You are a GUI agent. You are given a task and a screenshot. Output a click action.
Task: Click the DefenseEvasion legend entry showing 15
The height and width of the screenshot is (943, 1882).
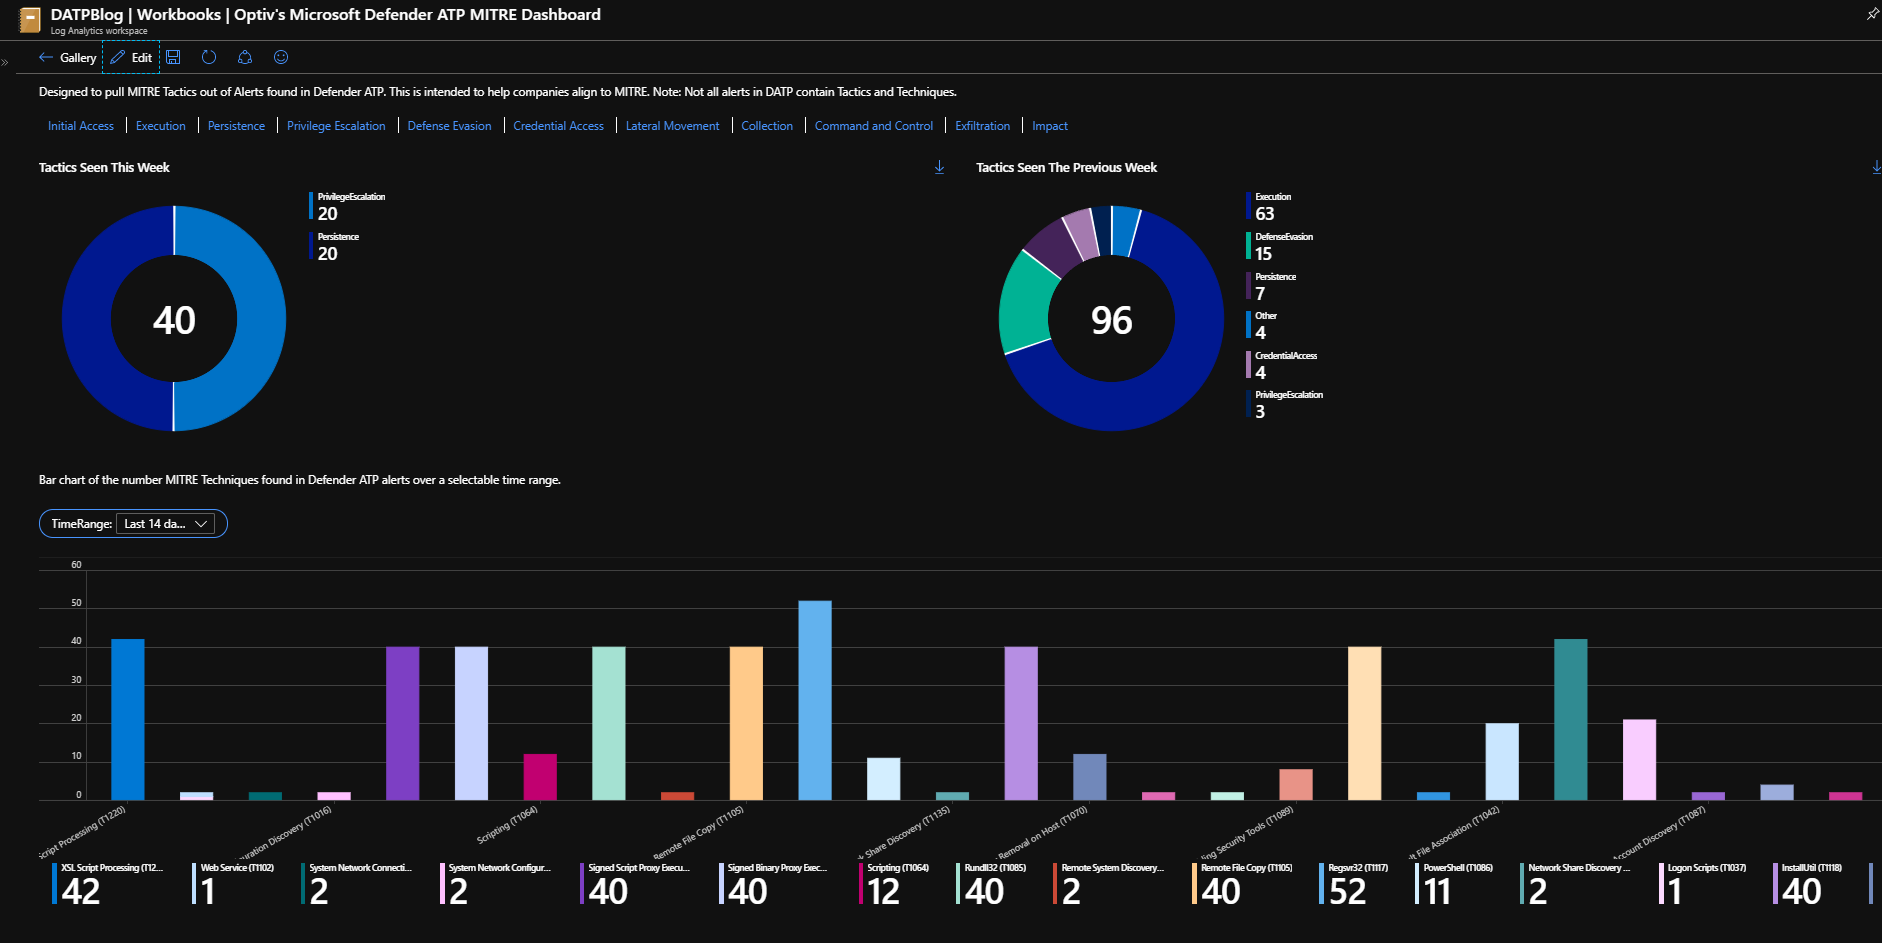click(x=1282, y=246)
